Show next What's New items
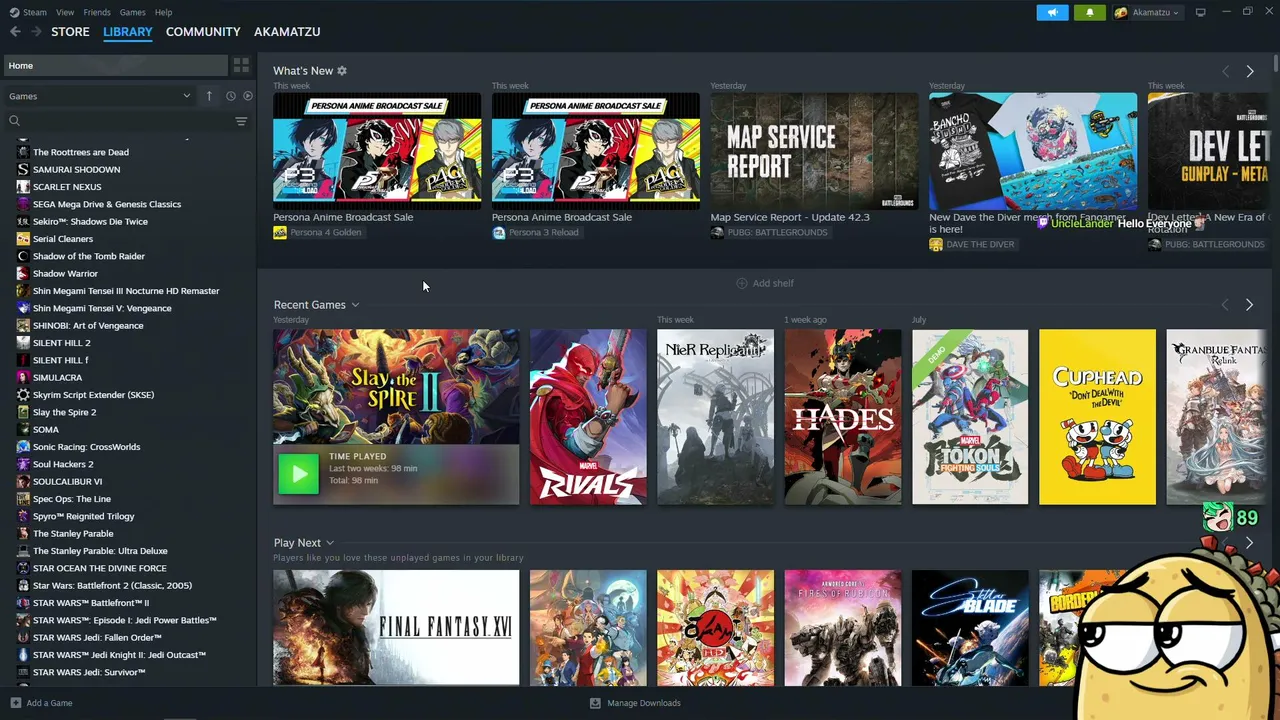This screenshot has height=720, width=1280. pyautogui.click(x=1250, y=71)
